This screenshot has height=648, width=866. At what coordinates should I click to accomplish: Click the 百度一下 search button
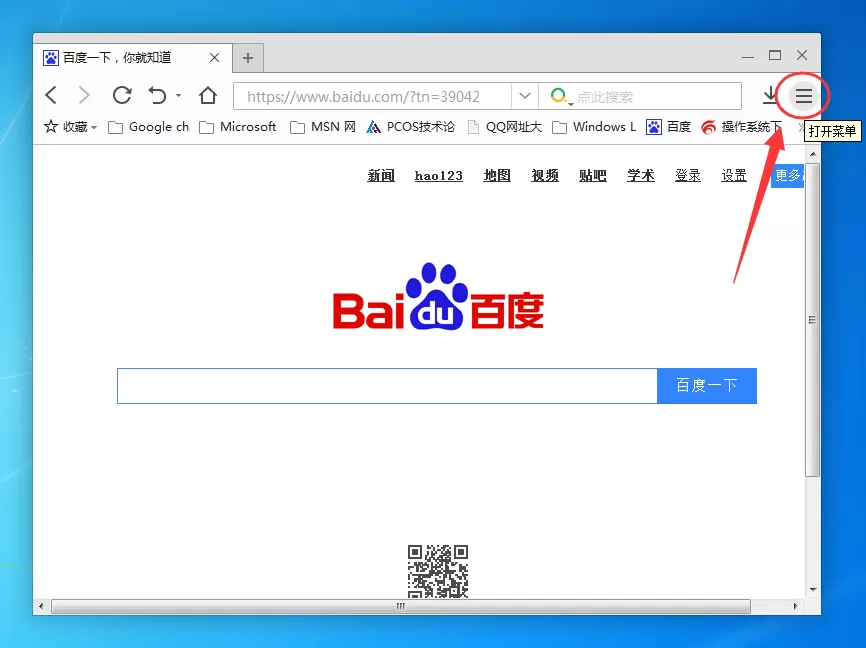[x=707, y=386]
